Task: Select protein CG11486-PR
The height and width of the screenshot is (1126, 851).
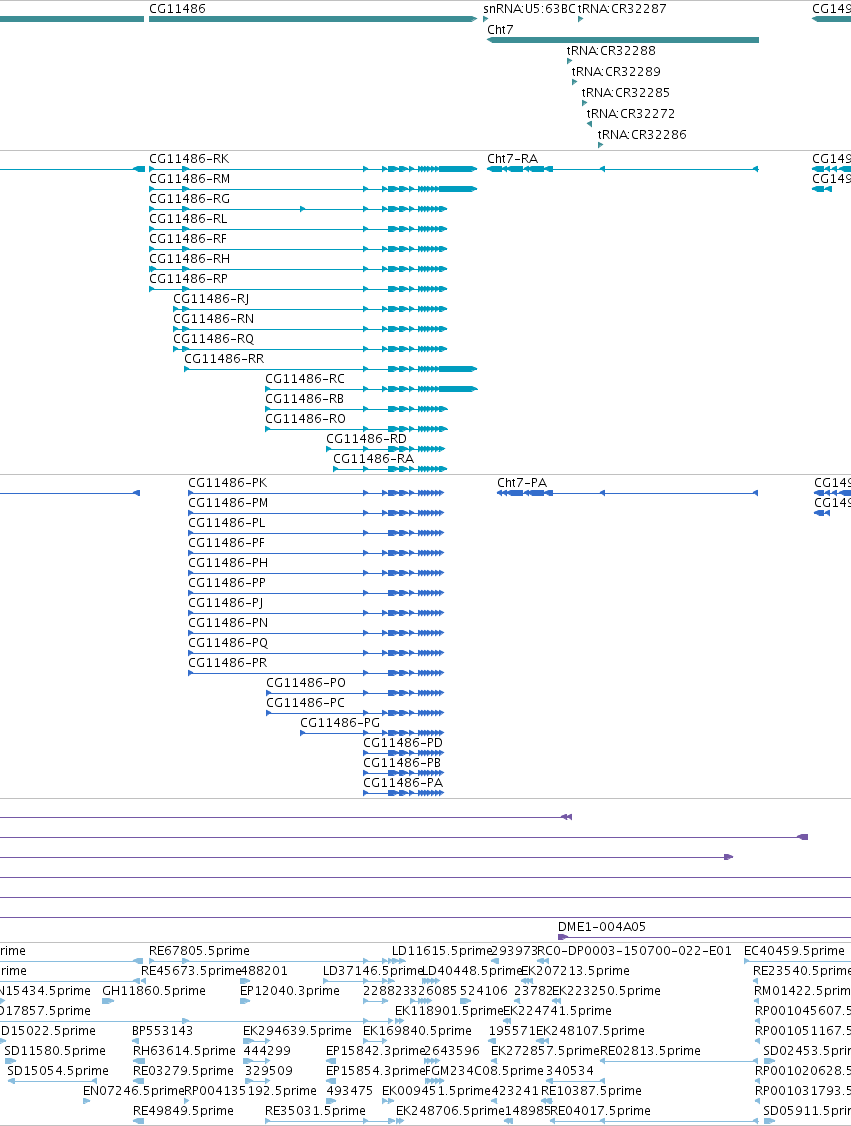Action: click(228, 663)
